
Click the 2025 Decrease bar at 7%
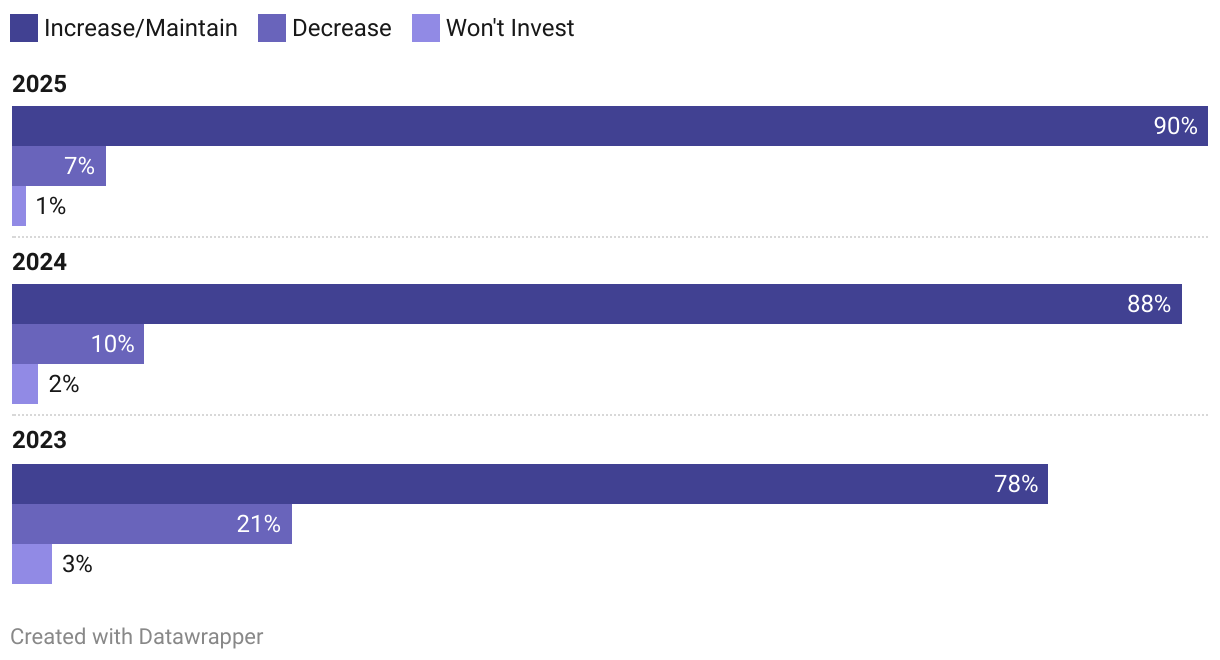click(x=59, y=166)
